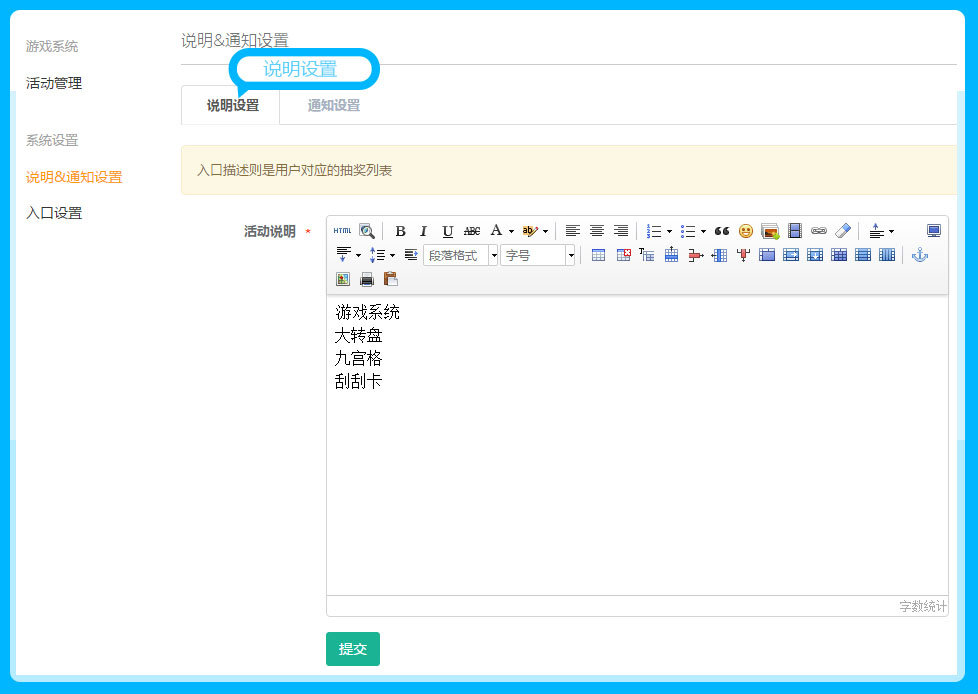Click the HTML source view icon
Image resolution: width=978 pixels, height=694 pixels.
pos(342,231)
